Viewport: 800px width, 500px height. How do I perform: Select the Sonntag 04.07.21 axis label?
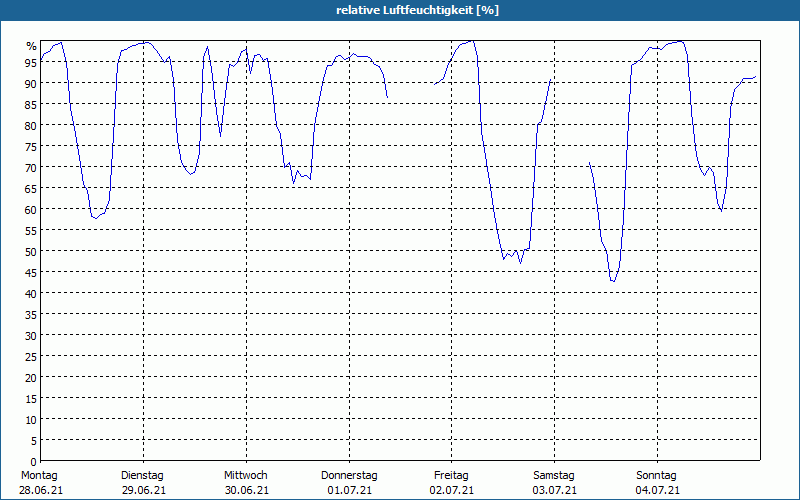point(657,483)
